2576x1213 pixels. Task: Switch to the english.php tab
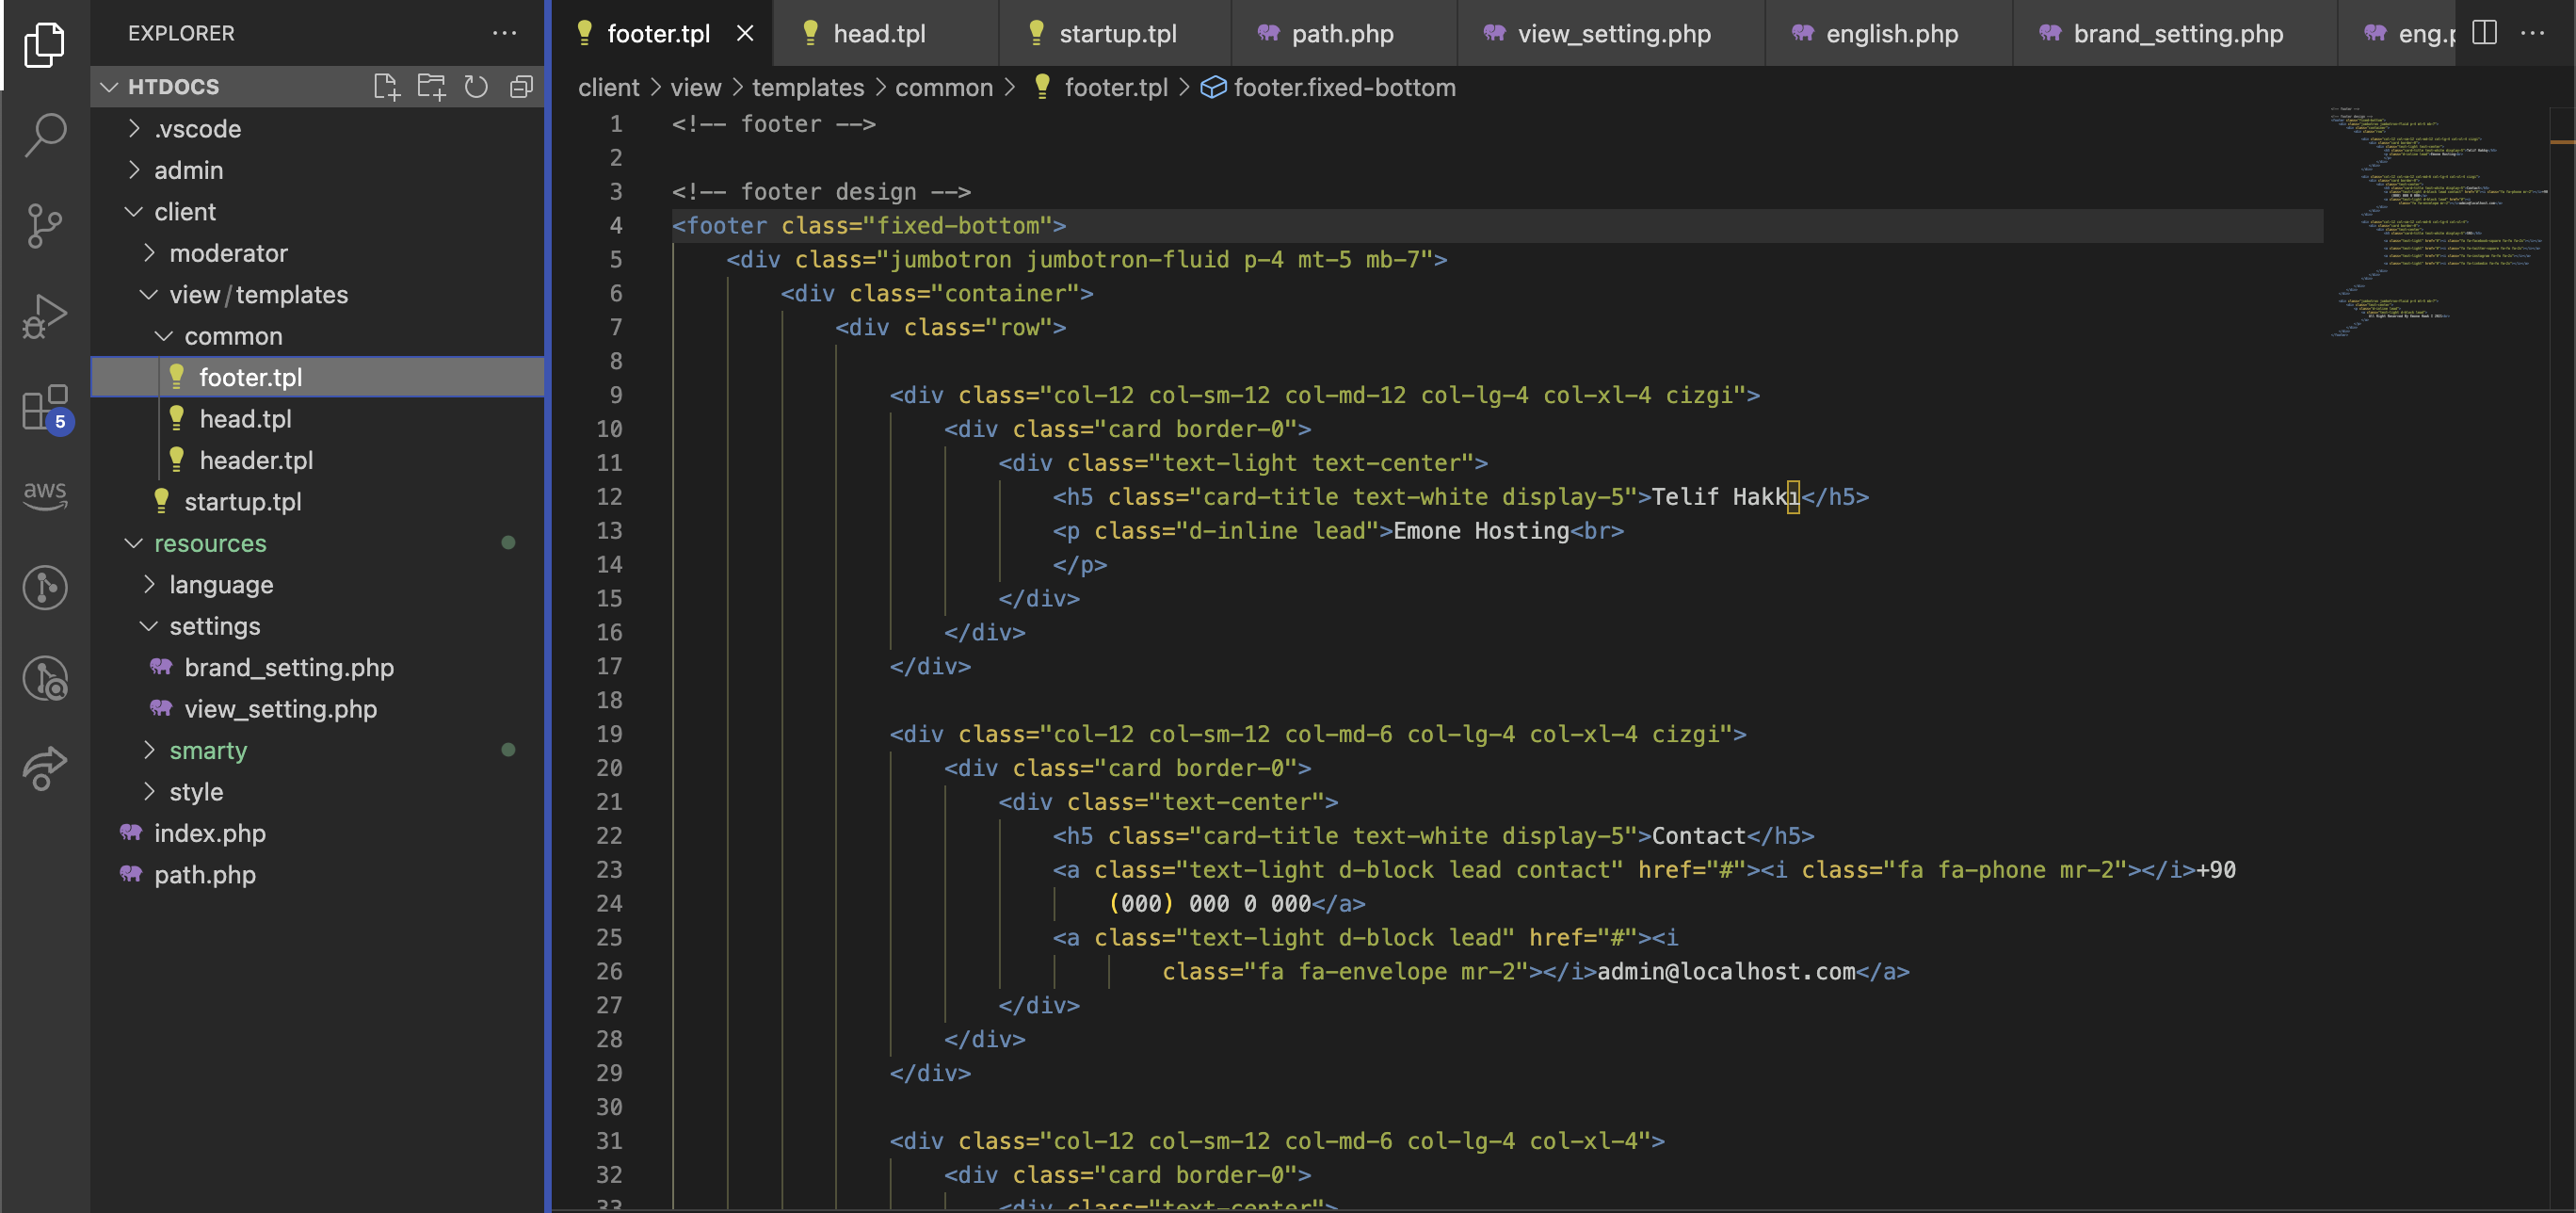1891,34
